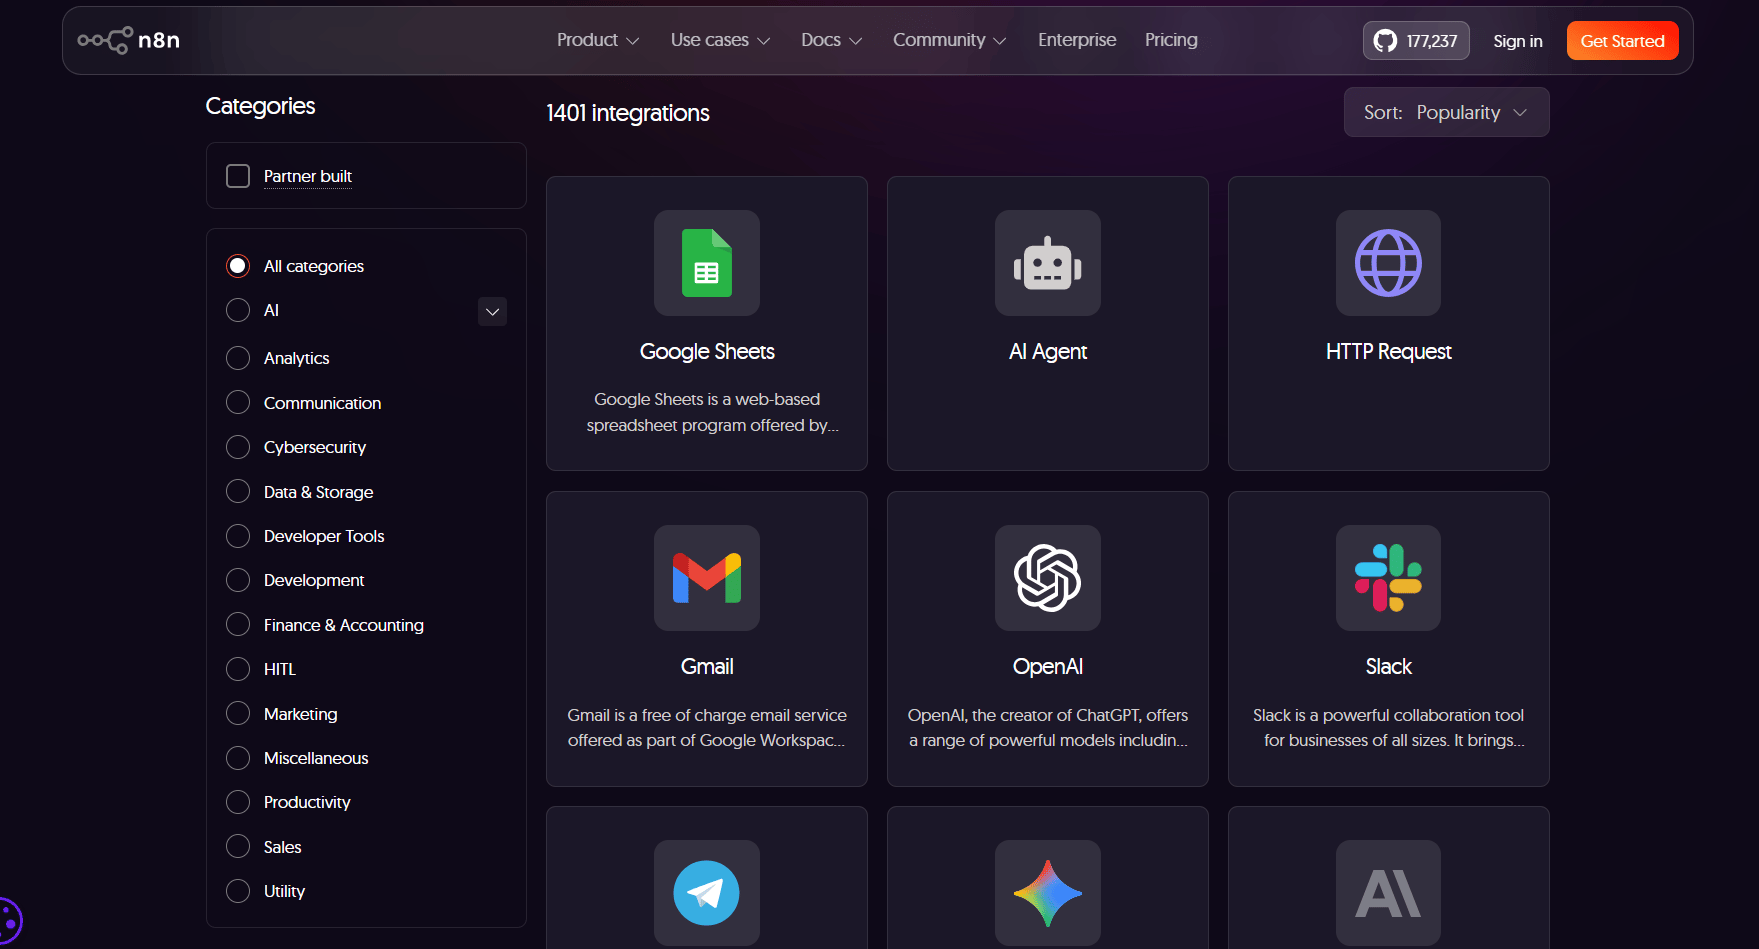
Task: Click the Gmail envelope icon
Action: pyautogui.click(x=707, y=578)
